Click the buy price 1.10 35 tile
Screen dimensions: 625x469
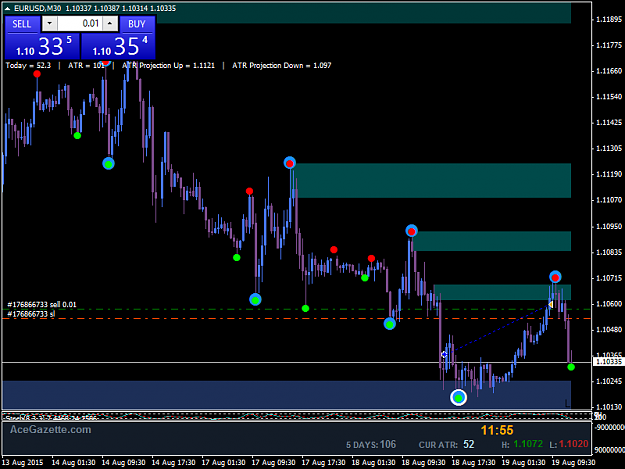118,46
